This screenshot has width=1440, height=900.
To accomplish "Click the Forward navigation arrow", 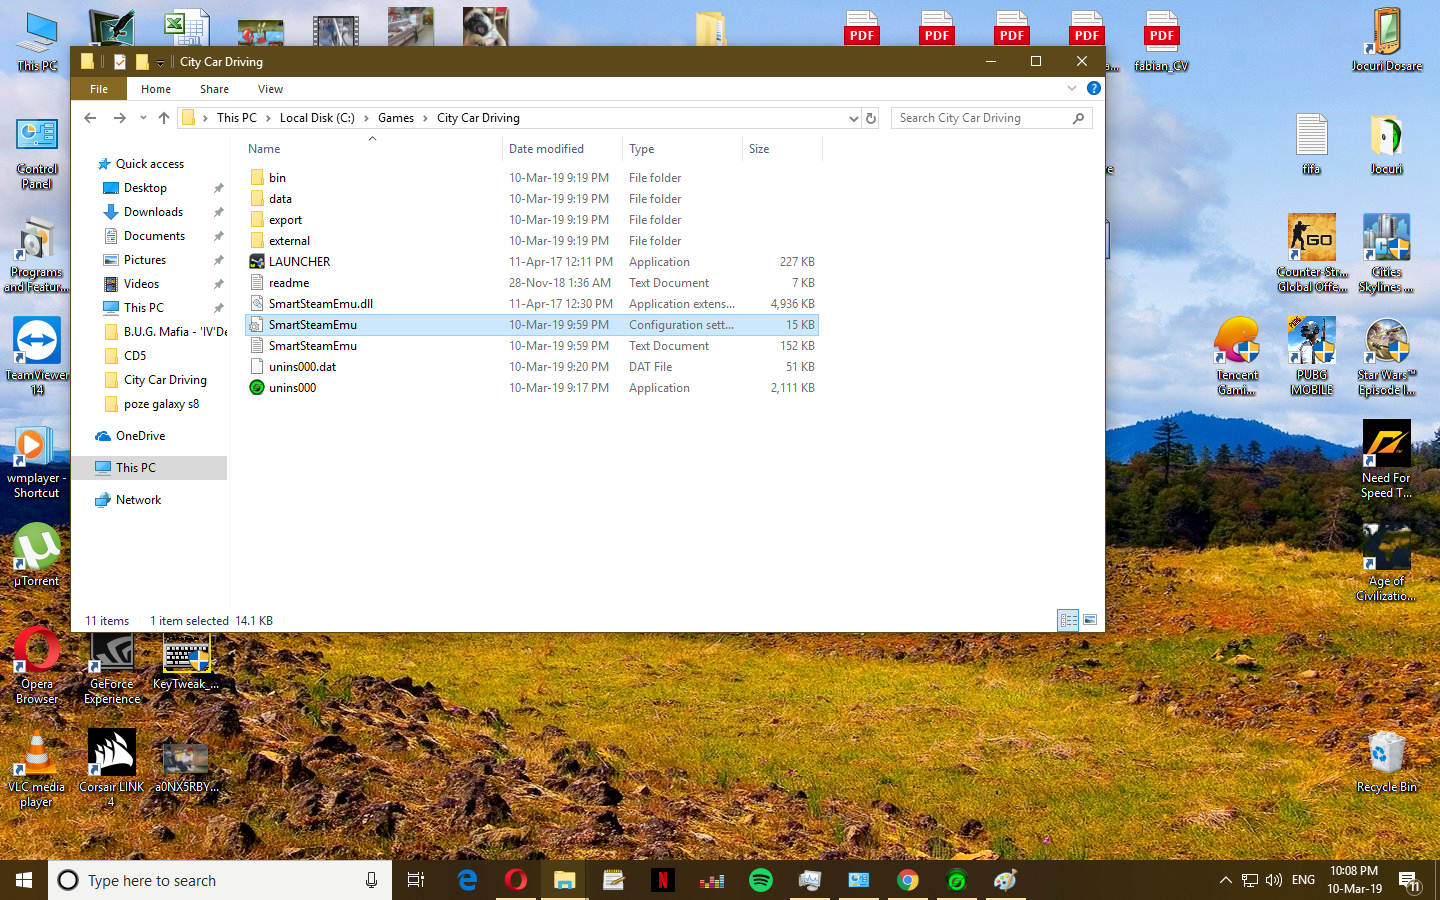I will (120, 118).
